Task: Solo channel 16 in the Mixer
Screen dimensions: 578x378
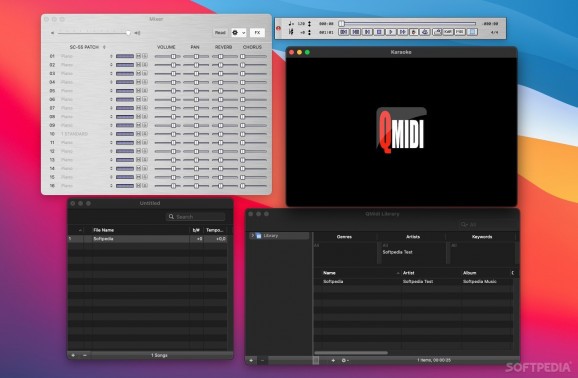Action: pyautogui.click(x=145, y=185)
